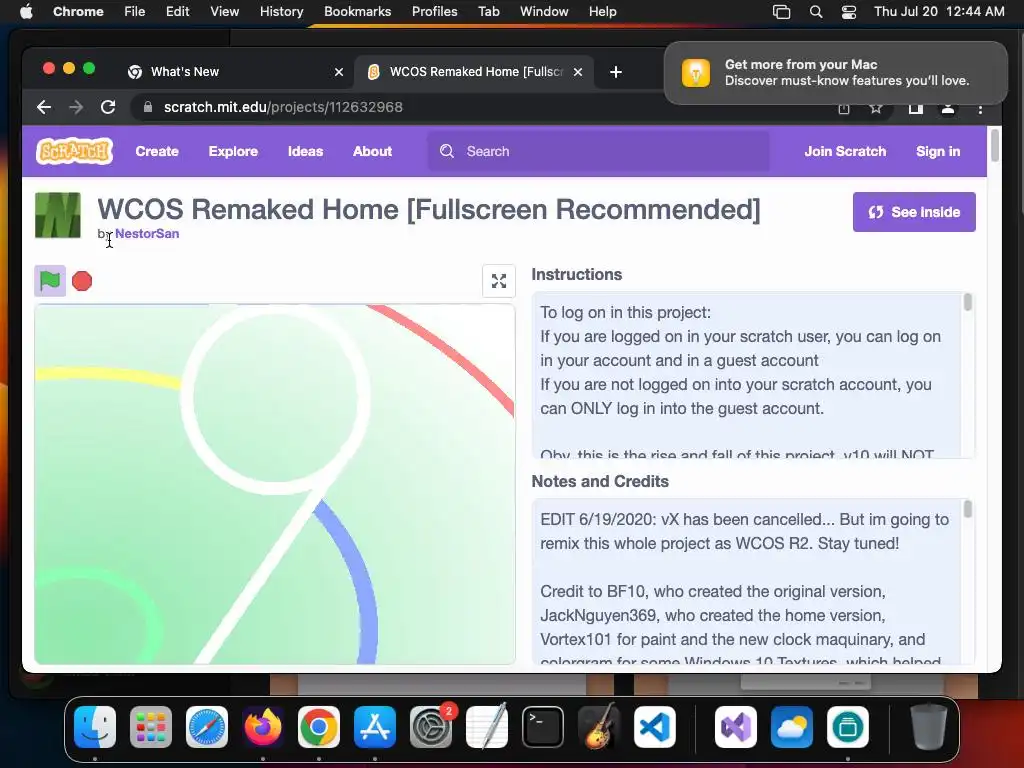Open System Settings from the Dock
Viewport: 1024px width, 768px height.
[x=431, y=727]
